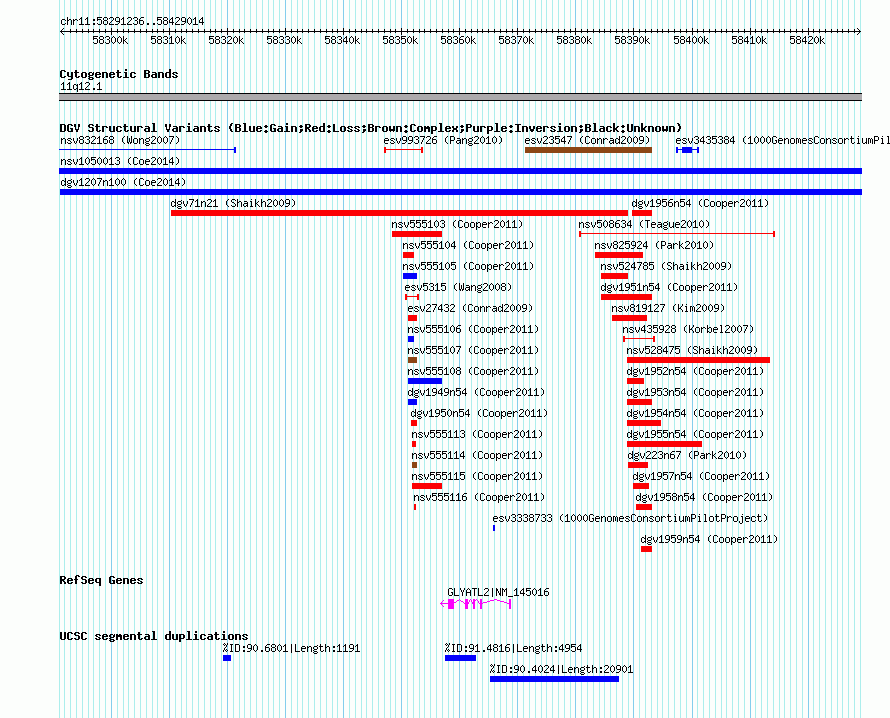Click the 58400k tick on the ruler

point(691,40)
